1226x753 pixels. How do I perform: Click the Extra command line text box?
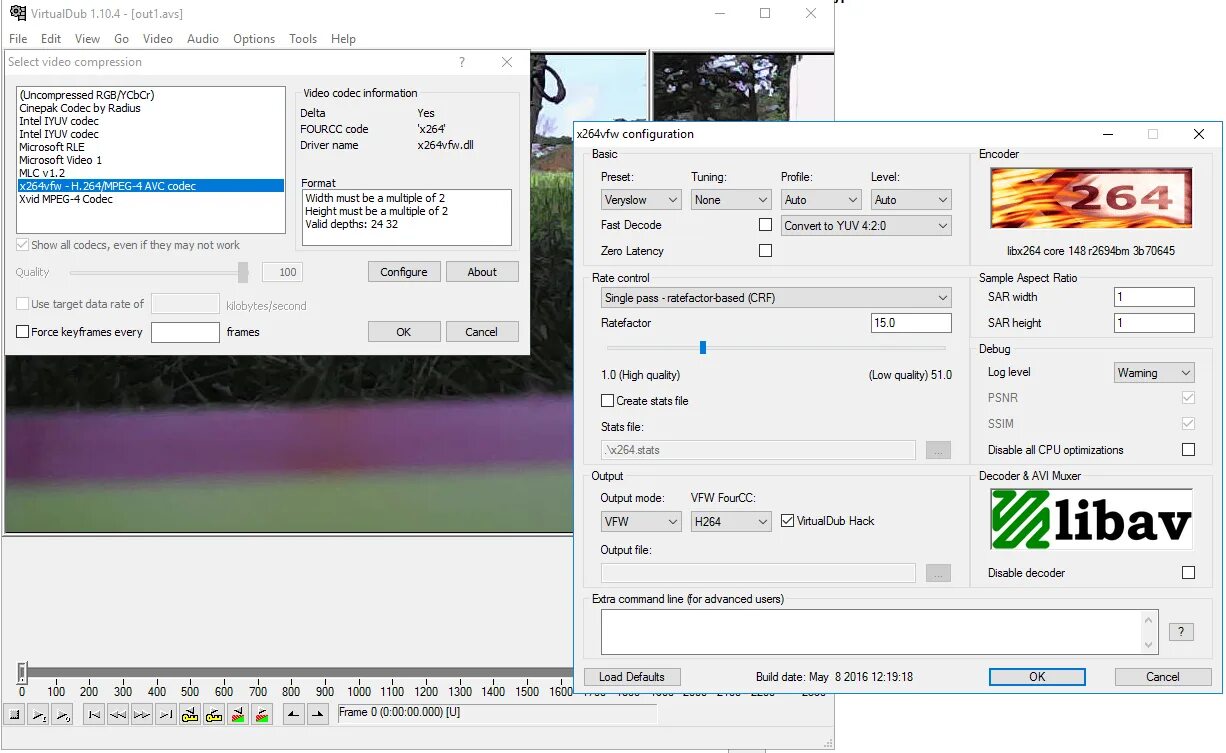[x=879, y=632]
